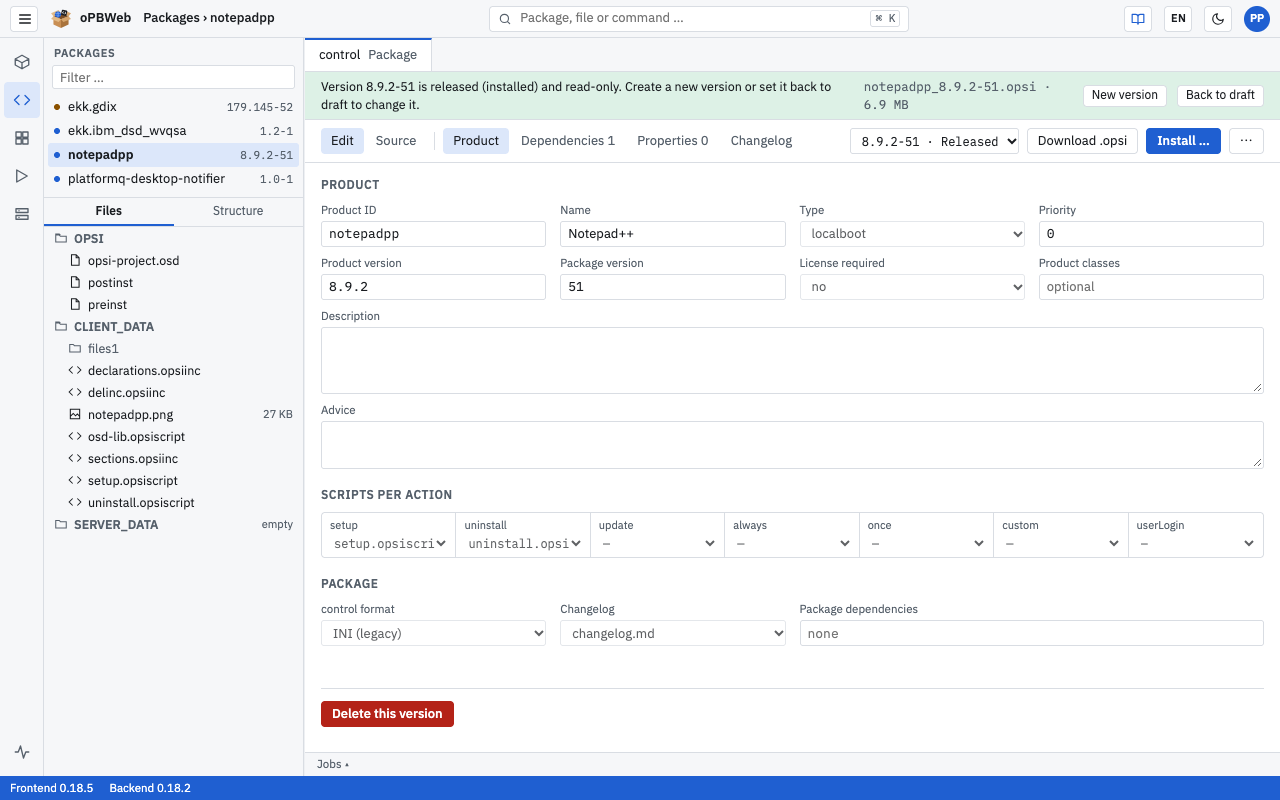Image resolution: width=1280 pixels, height=800 pixels.
Task: Select the Product tab
Action: click(x=476, y=141)
